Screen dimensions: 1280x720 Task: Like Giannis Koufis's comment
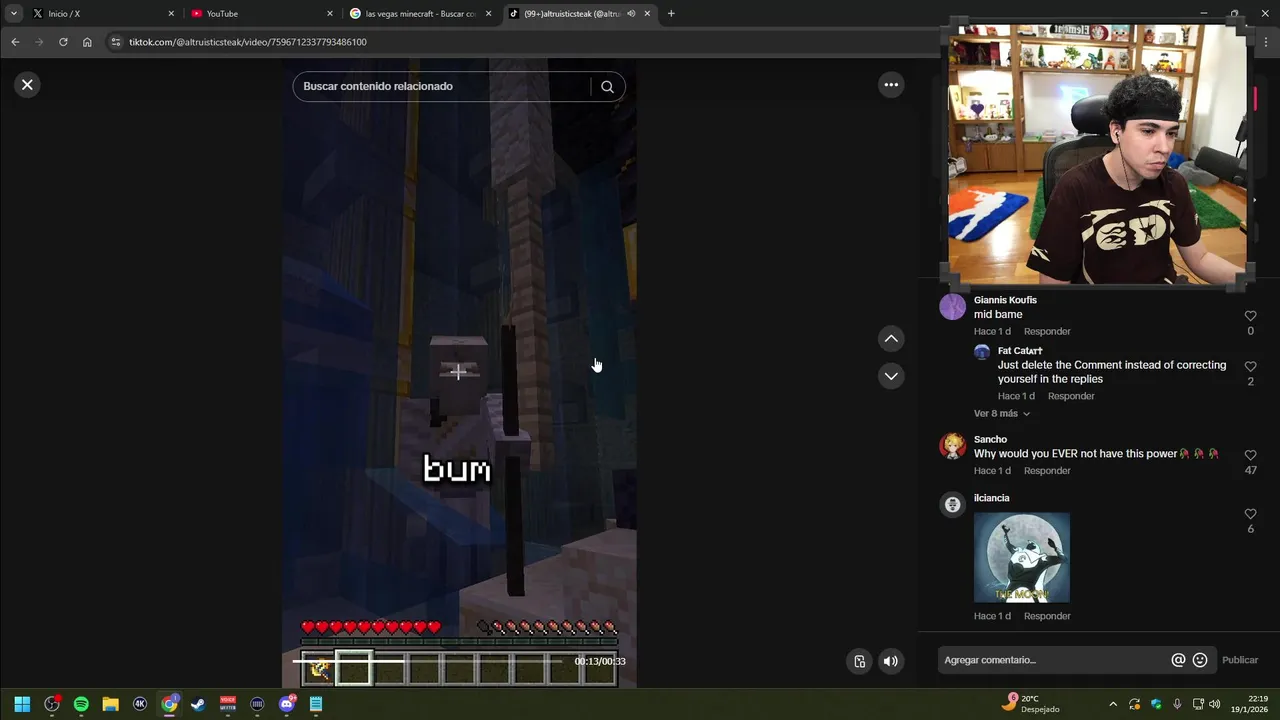pos(1250,316)
